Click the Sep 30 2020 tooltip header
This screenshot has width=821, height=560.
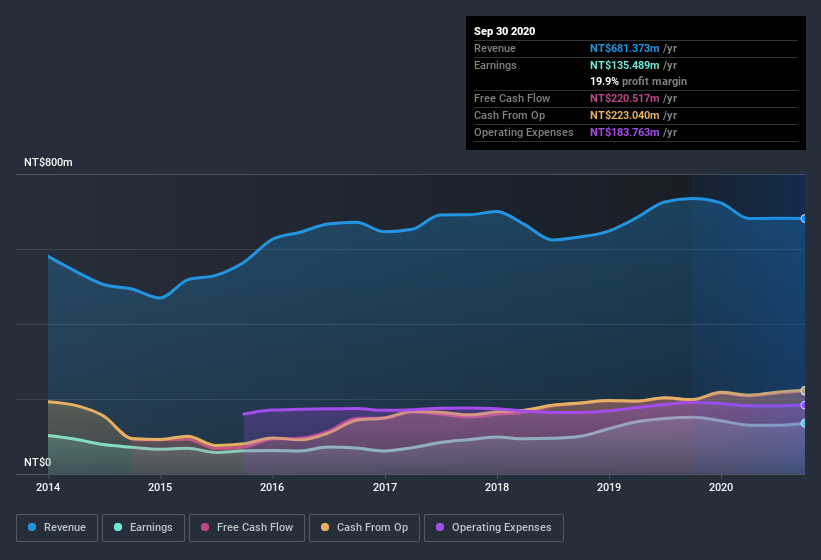[x=505, y=31]
